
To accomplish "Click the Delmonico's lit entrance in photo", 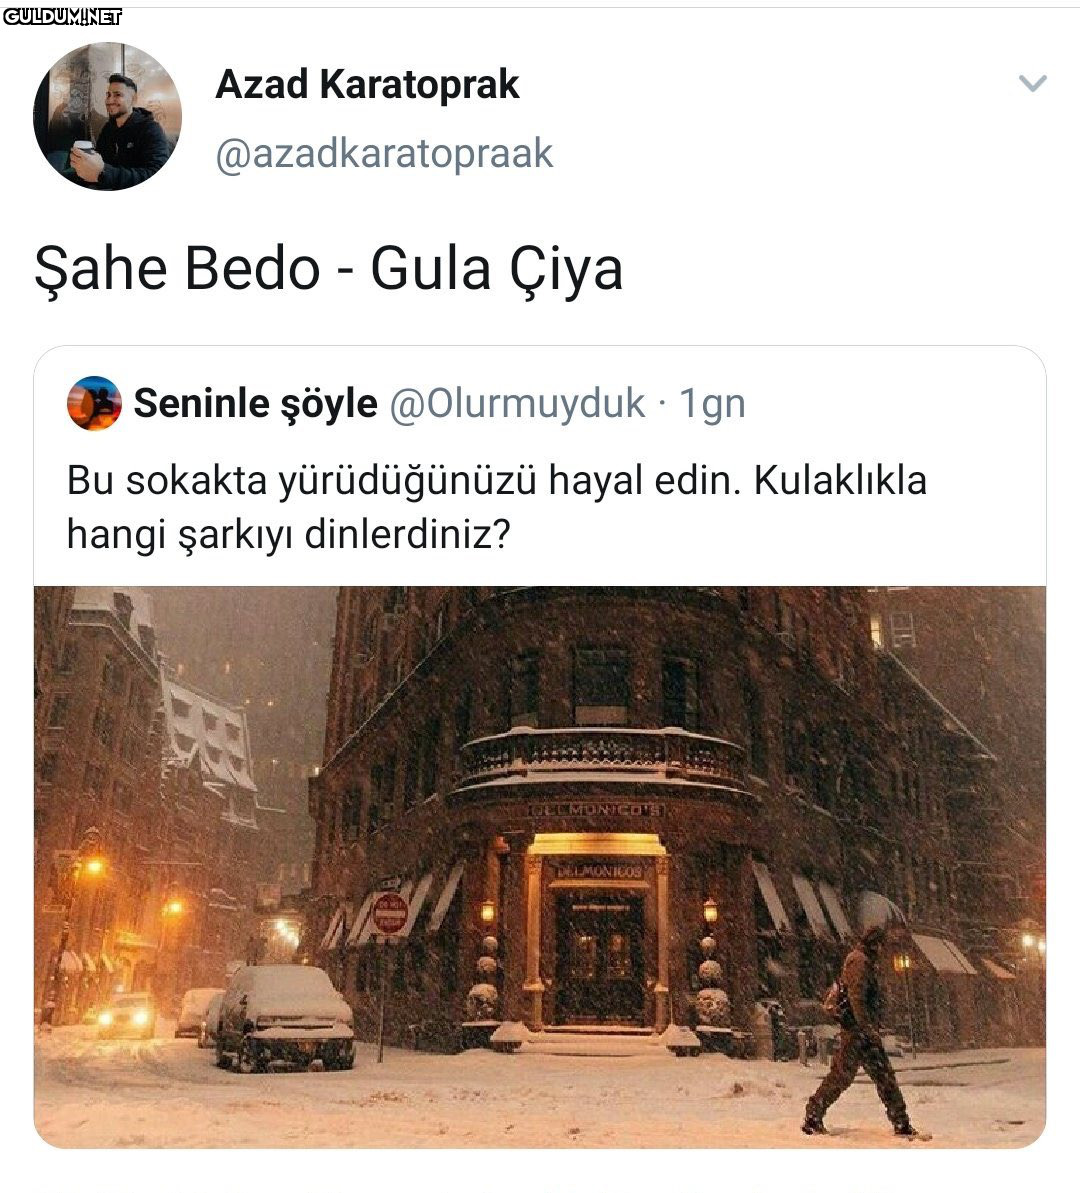I will pos(598,940).
